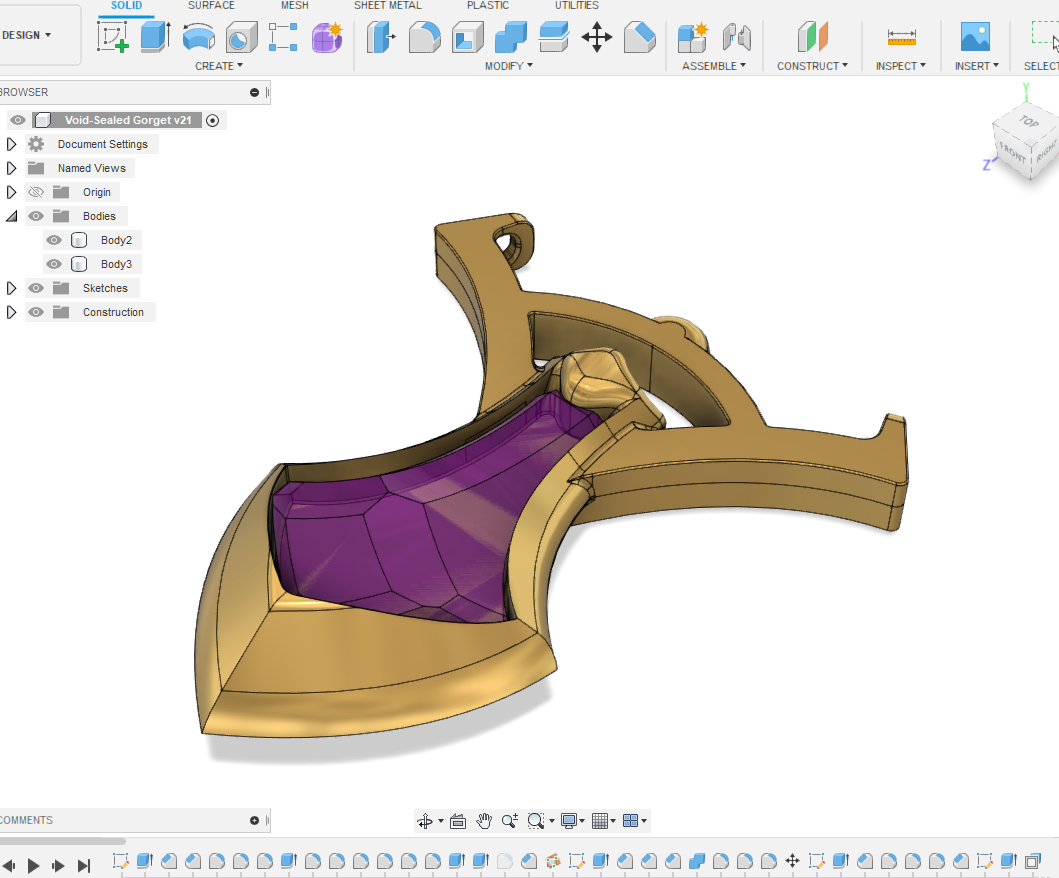Expand Document Settings node
Screen dimensions: 1059x878
[11, 145]
